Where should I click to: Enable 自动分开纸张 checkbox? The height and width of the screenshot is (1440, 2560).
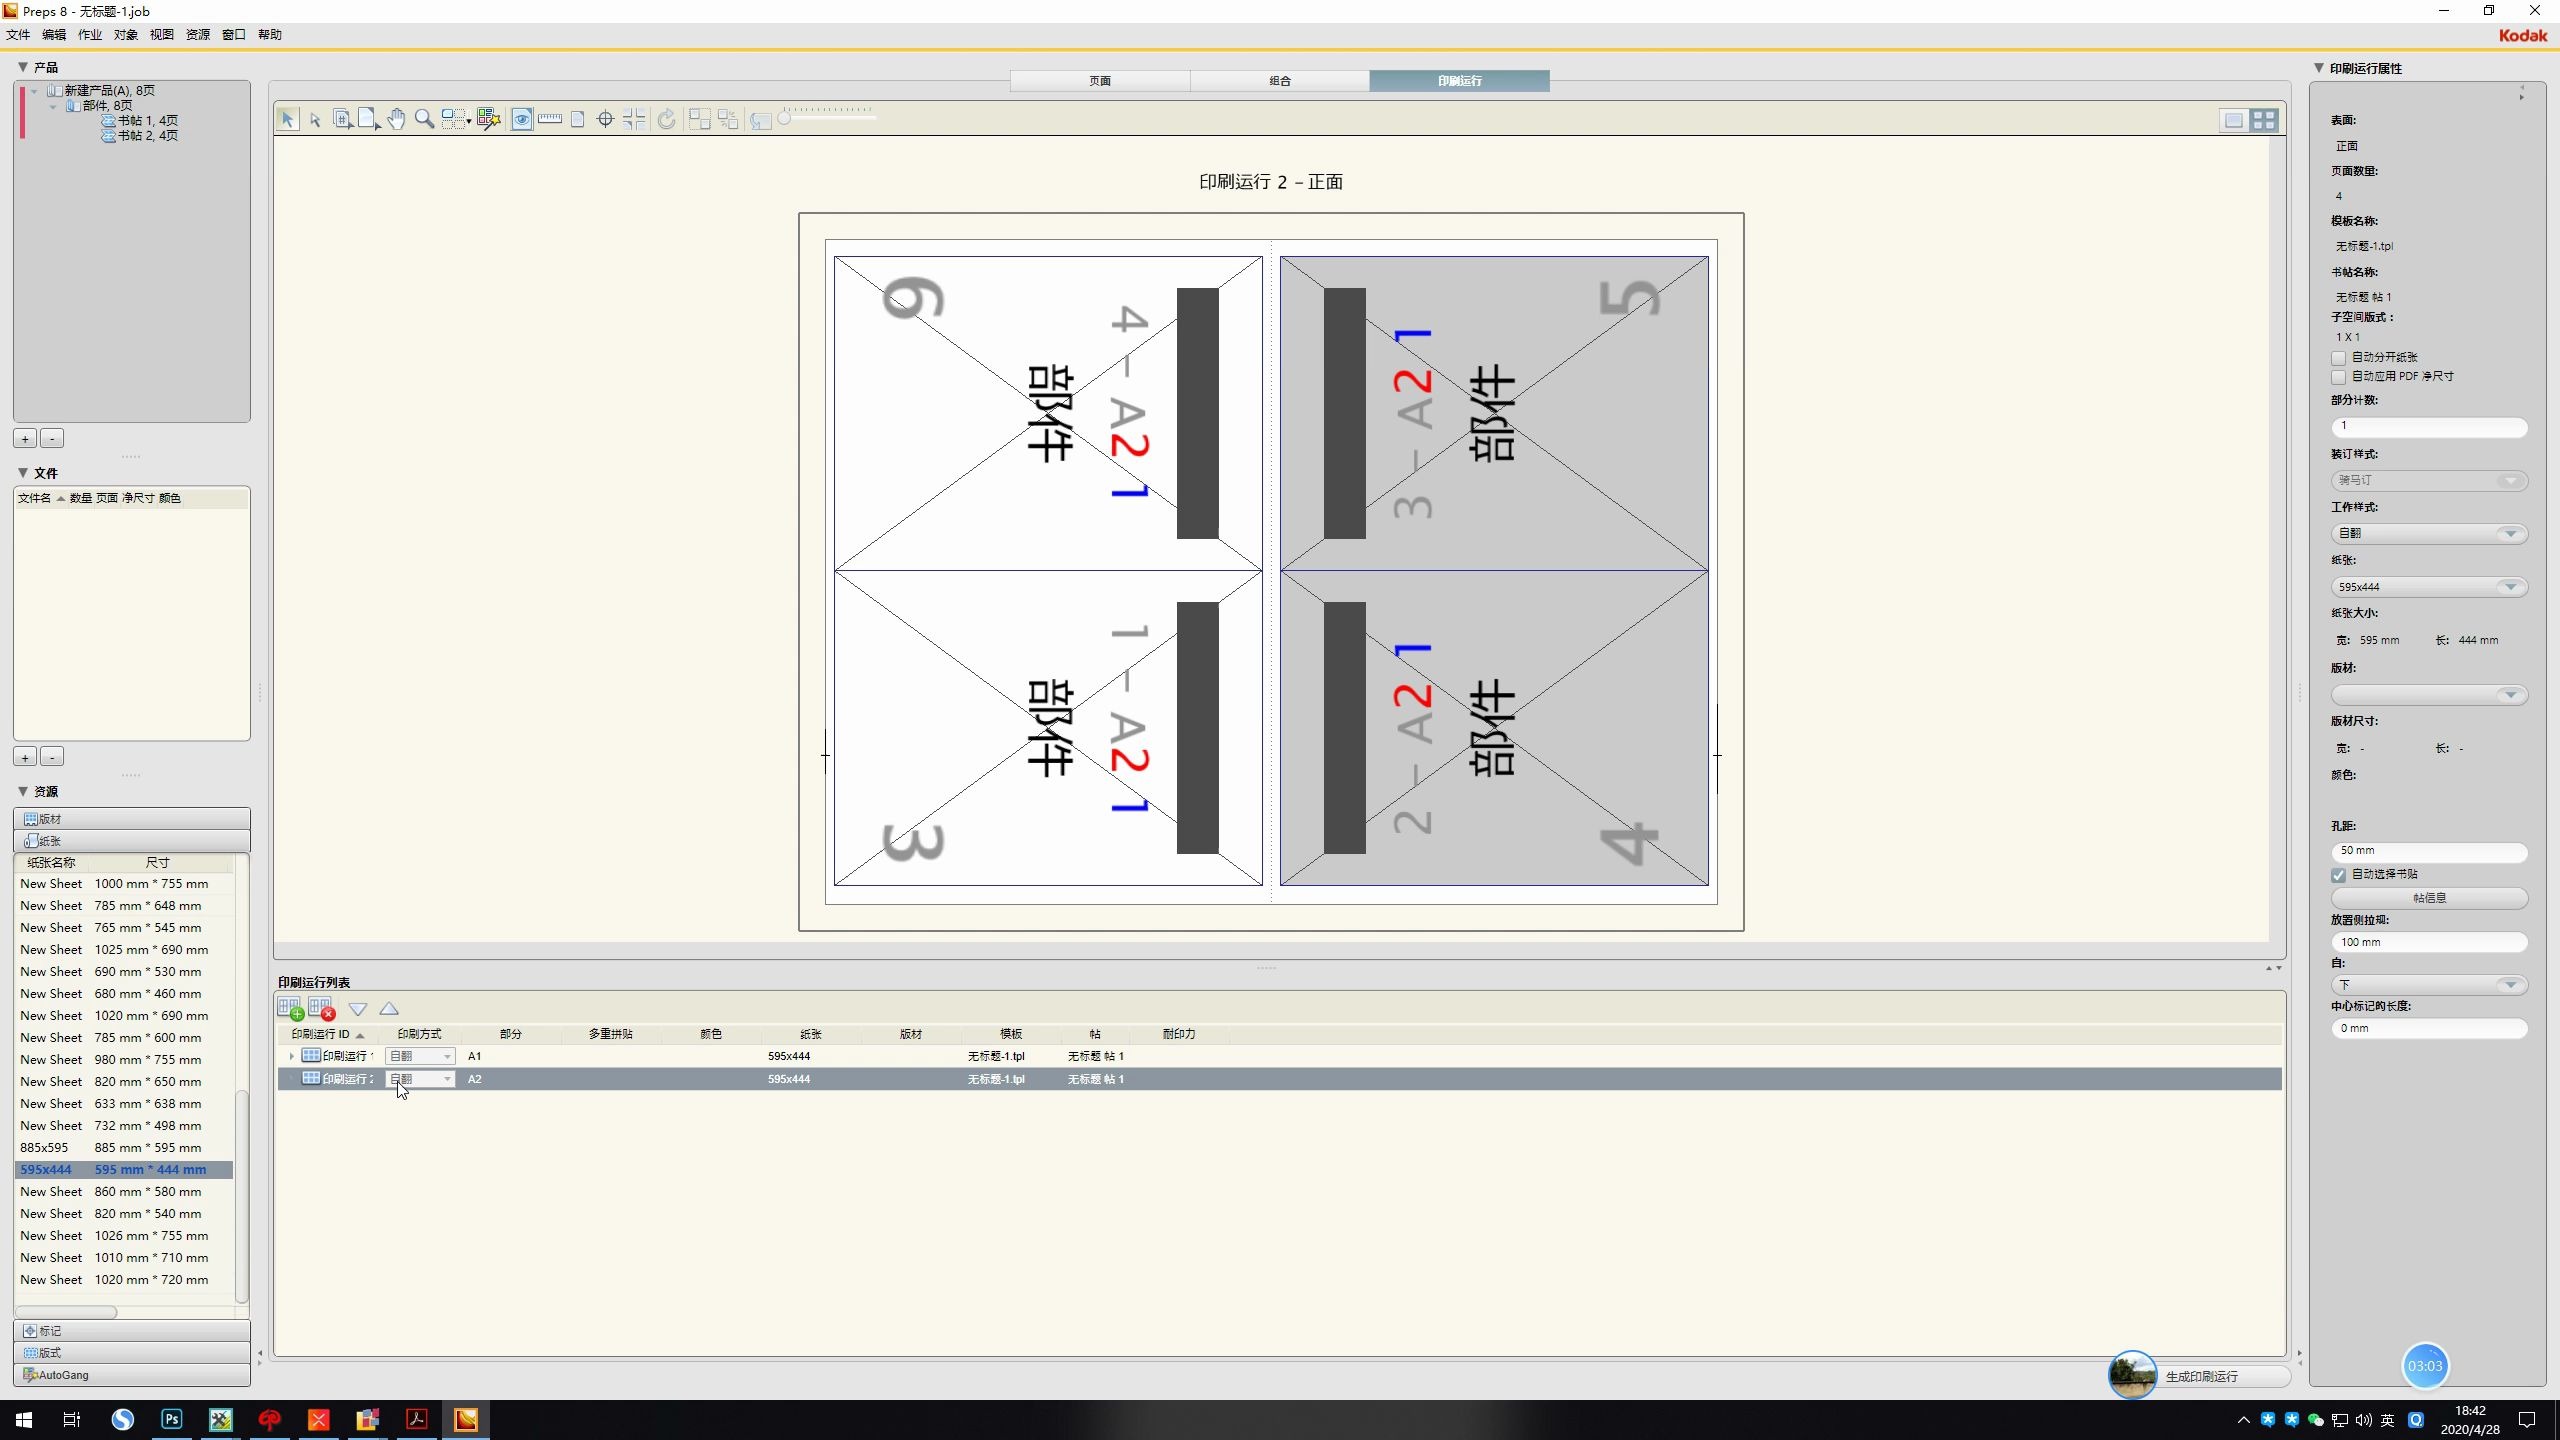2338,358
